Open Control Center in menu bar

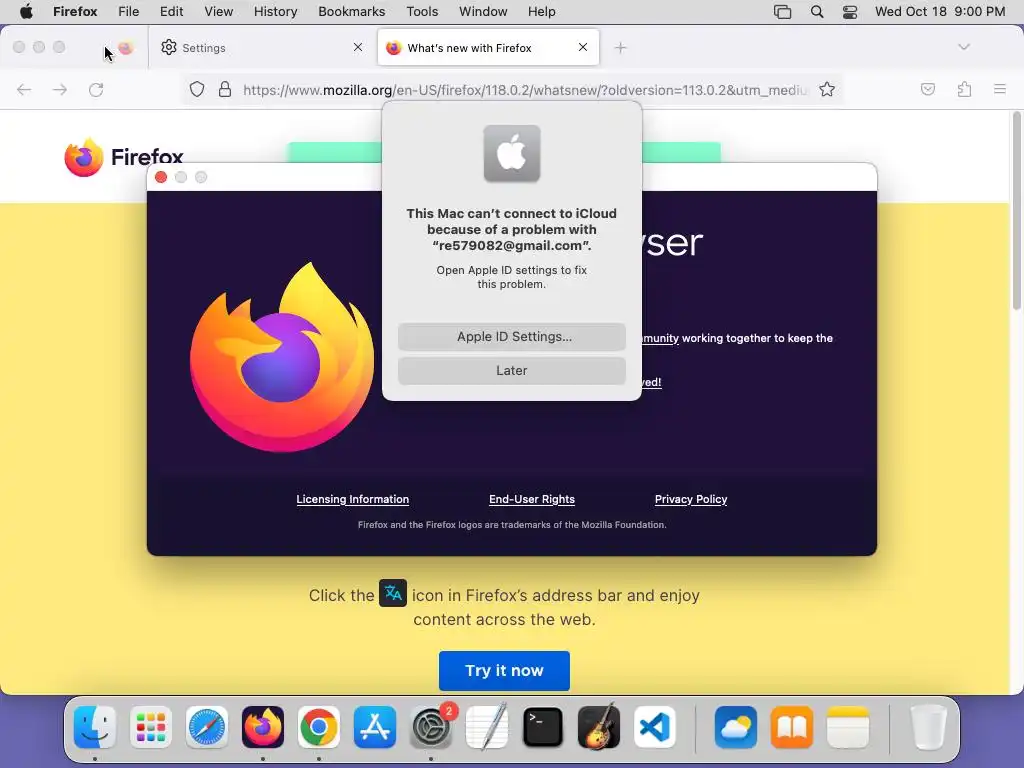(x=850, y=11)
